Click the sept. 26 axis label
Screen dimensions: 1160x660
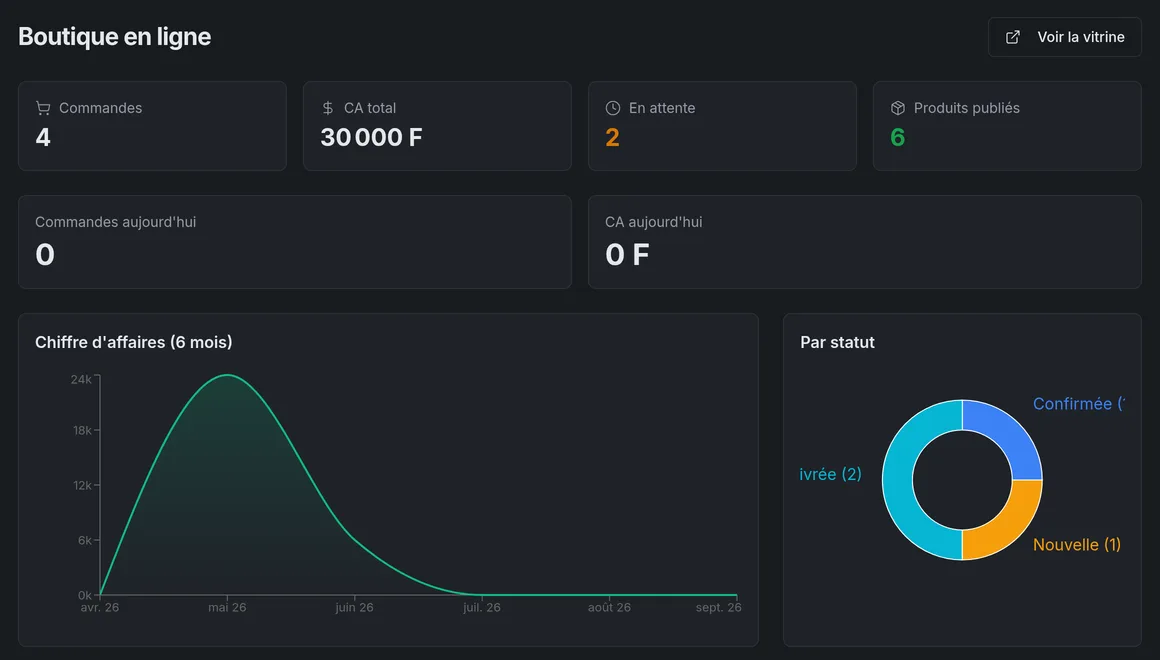pyautogui.click(x=718, y=607)
